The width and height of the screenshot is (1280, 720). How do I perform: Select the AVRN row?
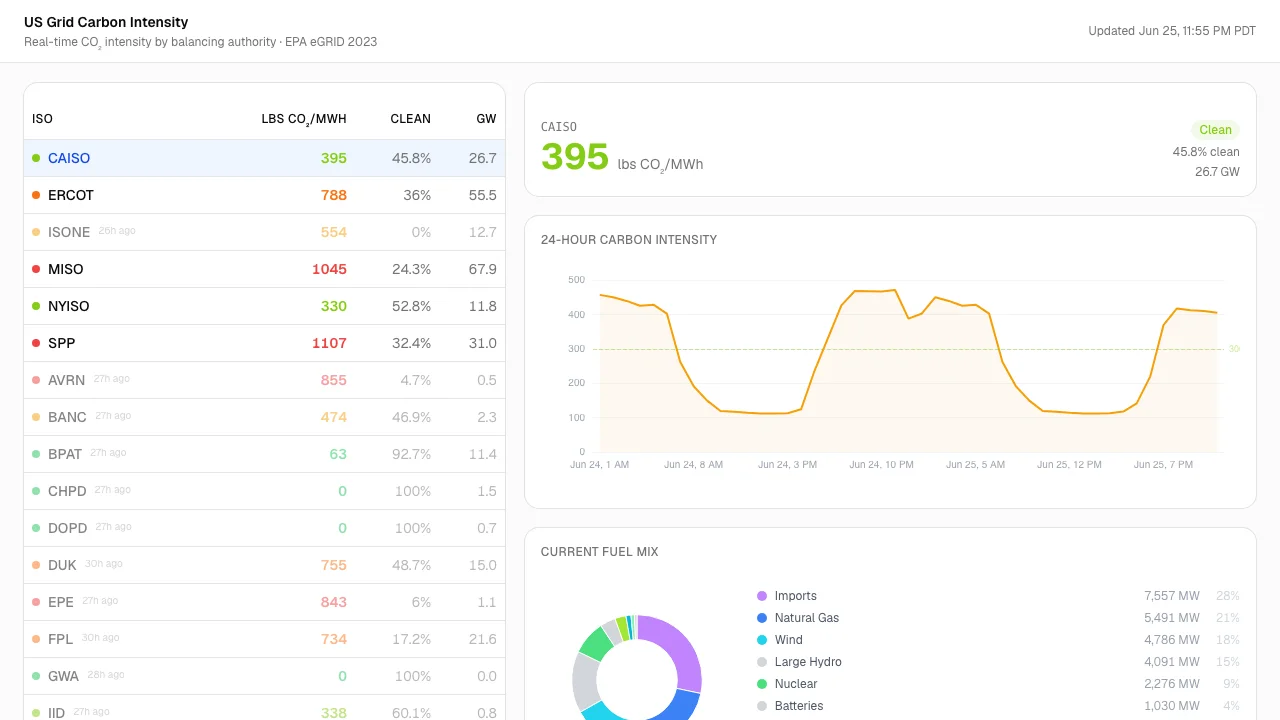[x=264, y=380]
